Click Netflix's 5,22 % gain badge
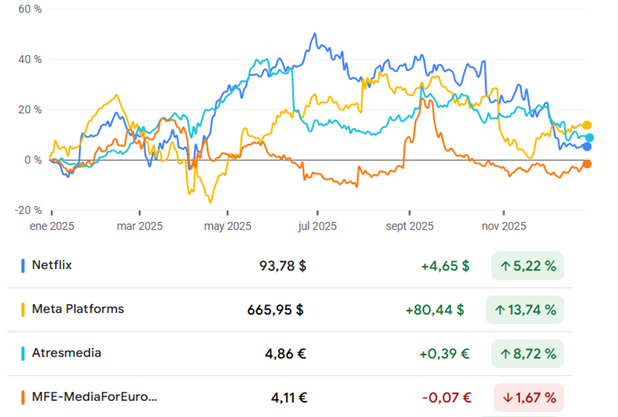Screen dimensions: 618x417 (525, 266)
